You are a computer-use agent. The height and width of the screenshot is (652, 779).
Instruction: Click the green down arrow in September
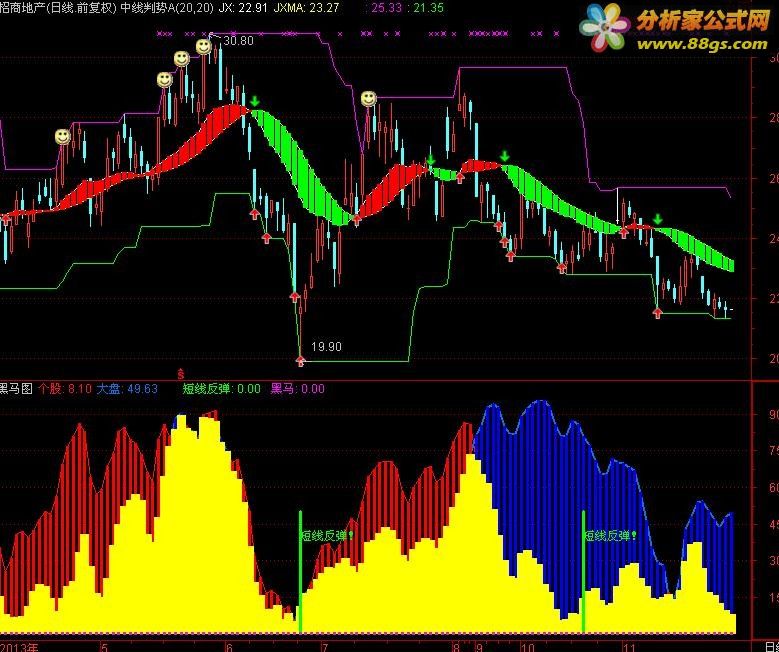(x=505, y=156)
